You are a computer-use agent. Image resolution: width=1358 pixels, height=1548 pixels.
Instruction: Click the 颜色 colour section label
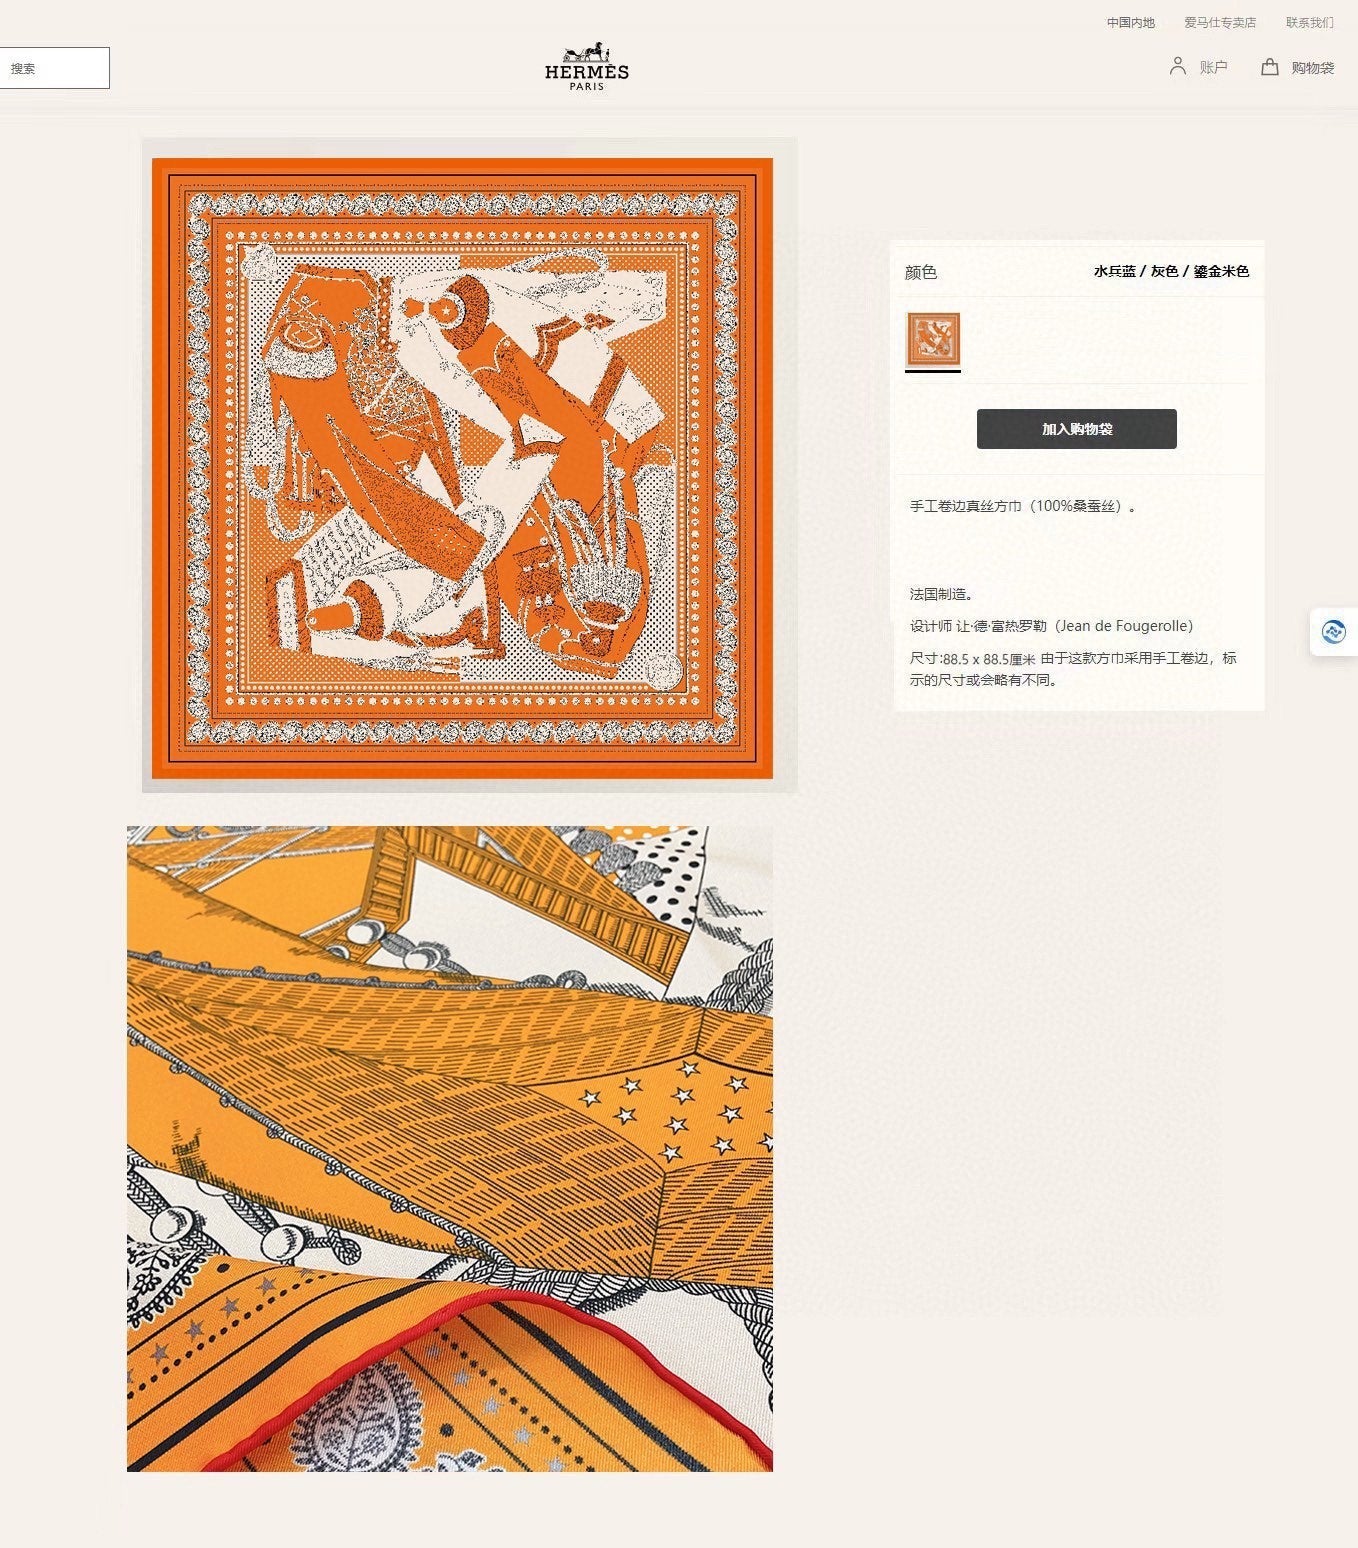(920, 272)
